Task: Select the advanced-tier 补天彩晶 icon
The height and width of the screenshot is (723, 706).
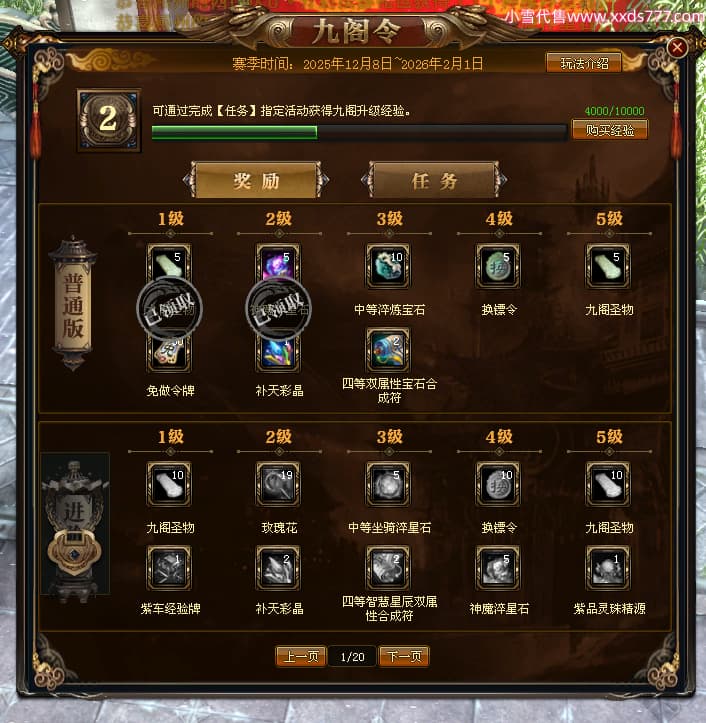Action: pyautogui.click(x=278, y=568)
